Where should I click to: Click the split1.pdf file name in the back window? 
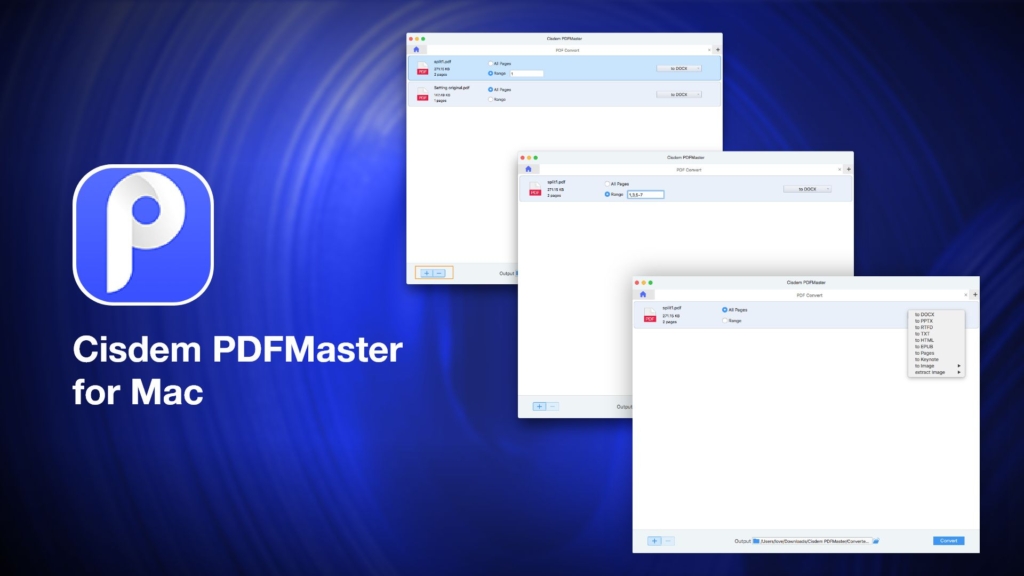point(442,62)
